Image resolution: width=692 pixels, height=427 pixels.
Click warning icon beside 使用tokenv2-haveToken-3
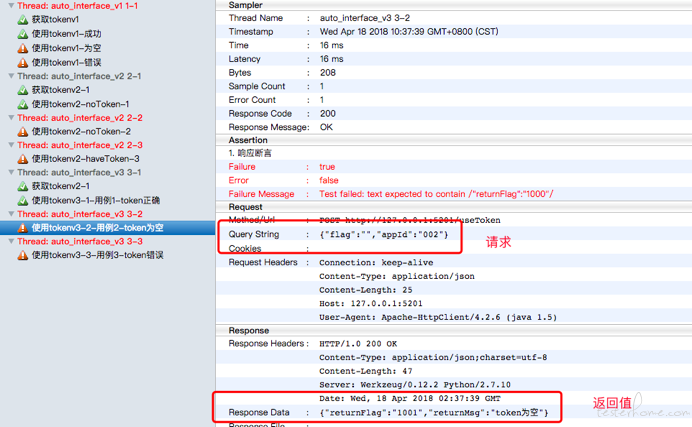(x=22, y=159)
